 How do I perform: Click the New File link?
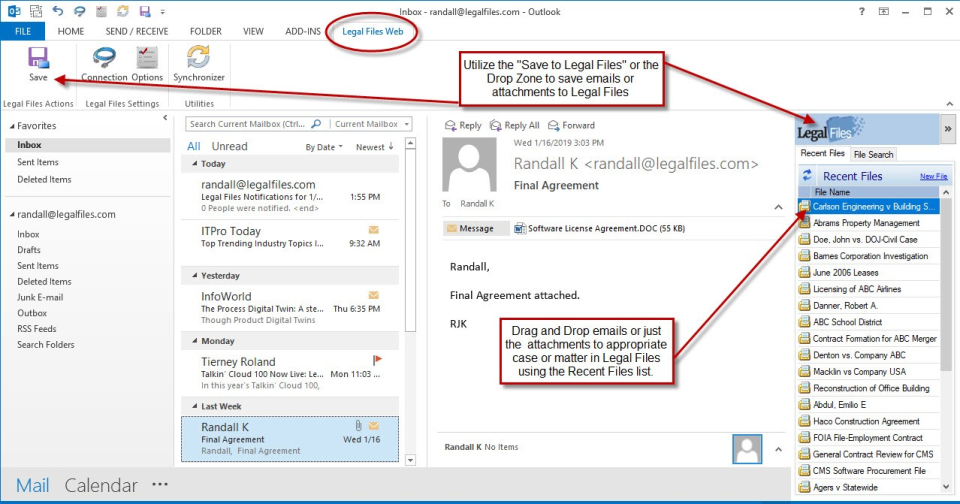tap(934, 176)
